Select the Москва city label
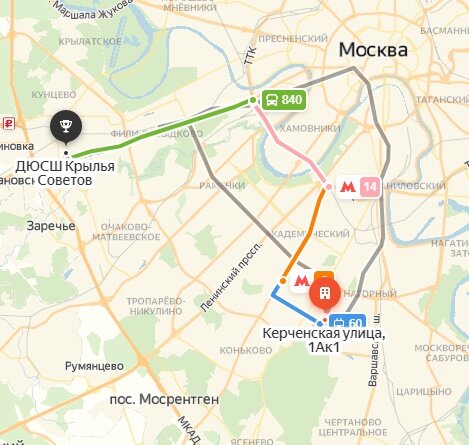This screenshot has height=445, width=469. [x=373, y=50]
